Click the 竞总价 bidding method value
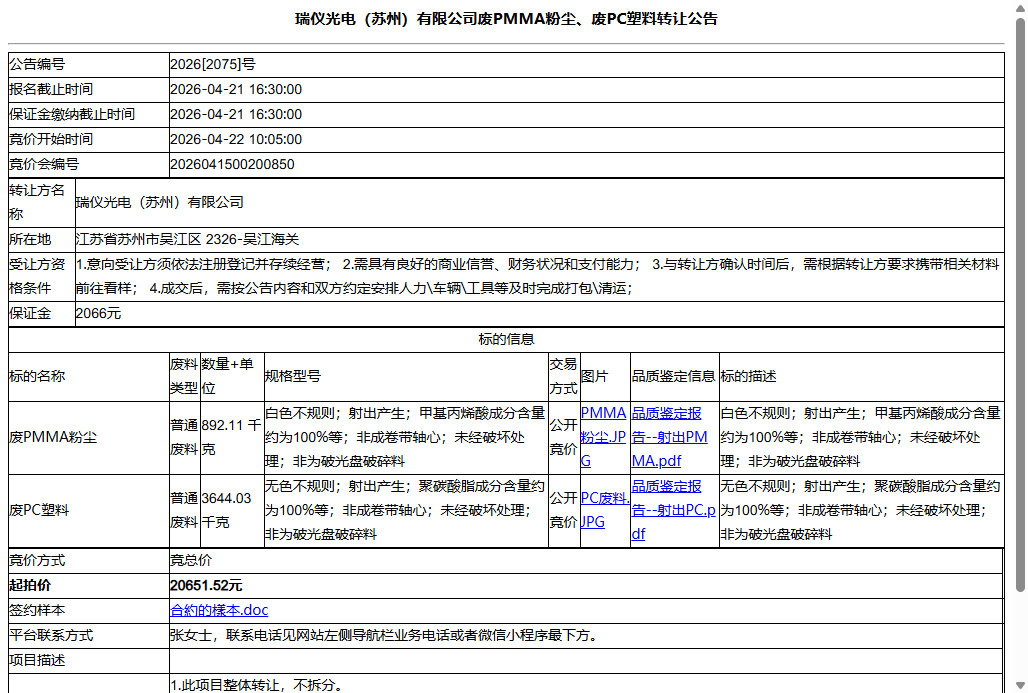Viewport: 1028px width, 693px height. coord(191,561)
